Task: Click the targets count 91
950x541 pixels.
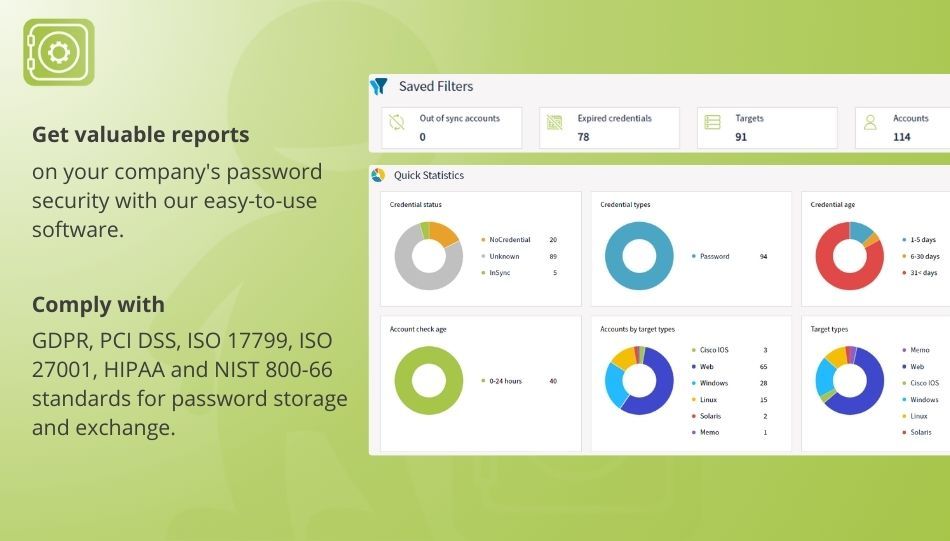Action: point(741,137)
